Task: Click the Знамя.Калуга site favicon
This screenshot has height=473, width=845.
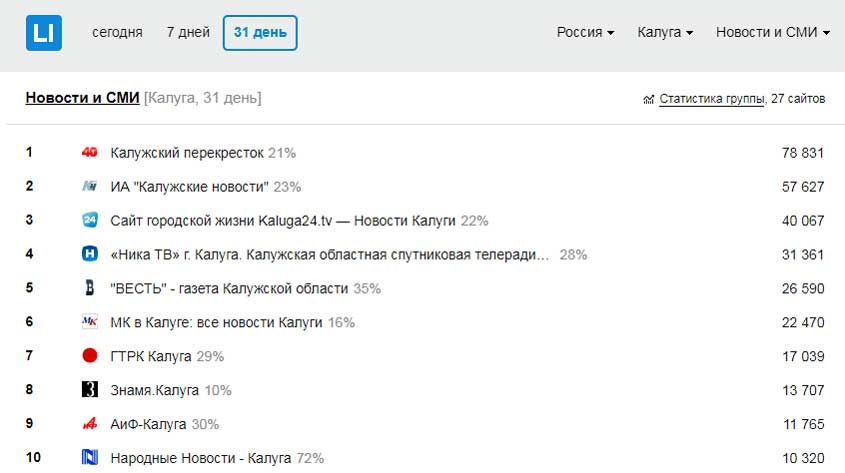Action: coord(89,391)
